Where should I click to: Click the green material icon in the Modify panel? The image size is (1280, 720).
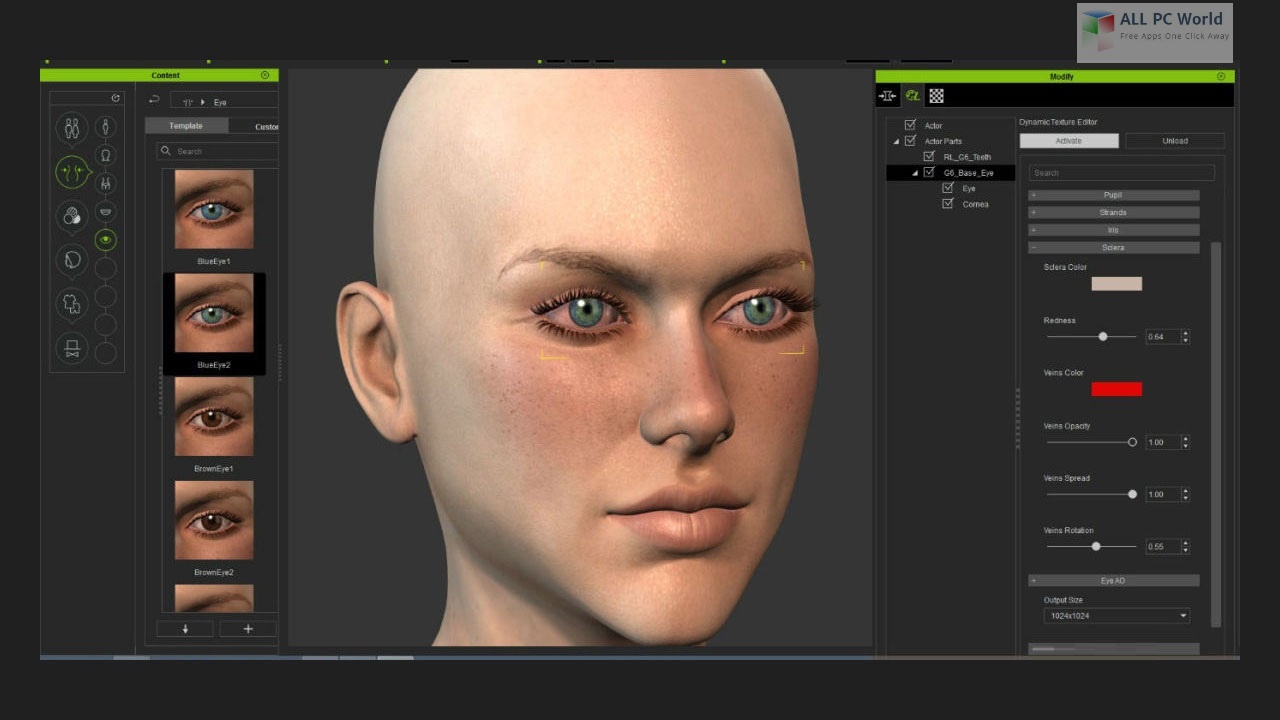click(x=912, y=96)
